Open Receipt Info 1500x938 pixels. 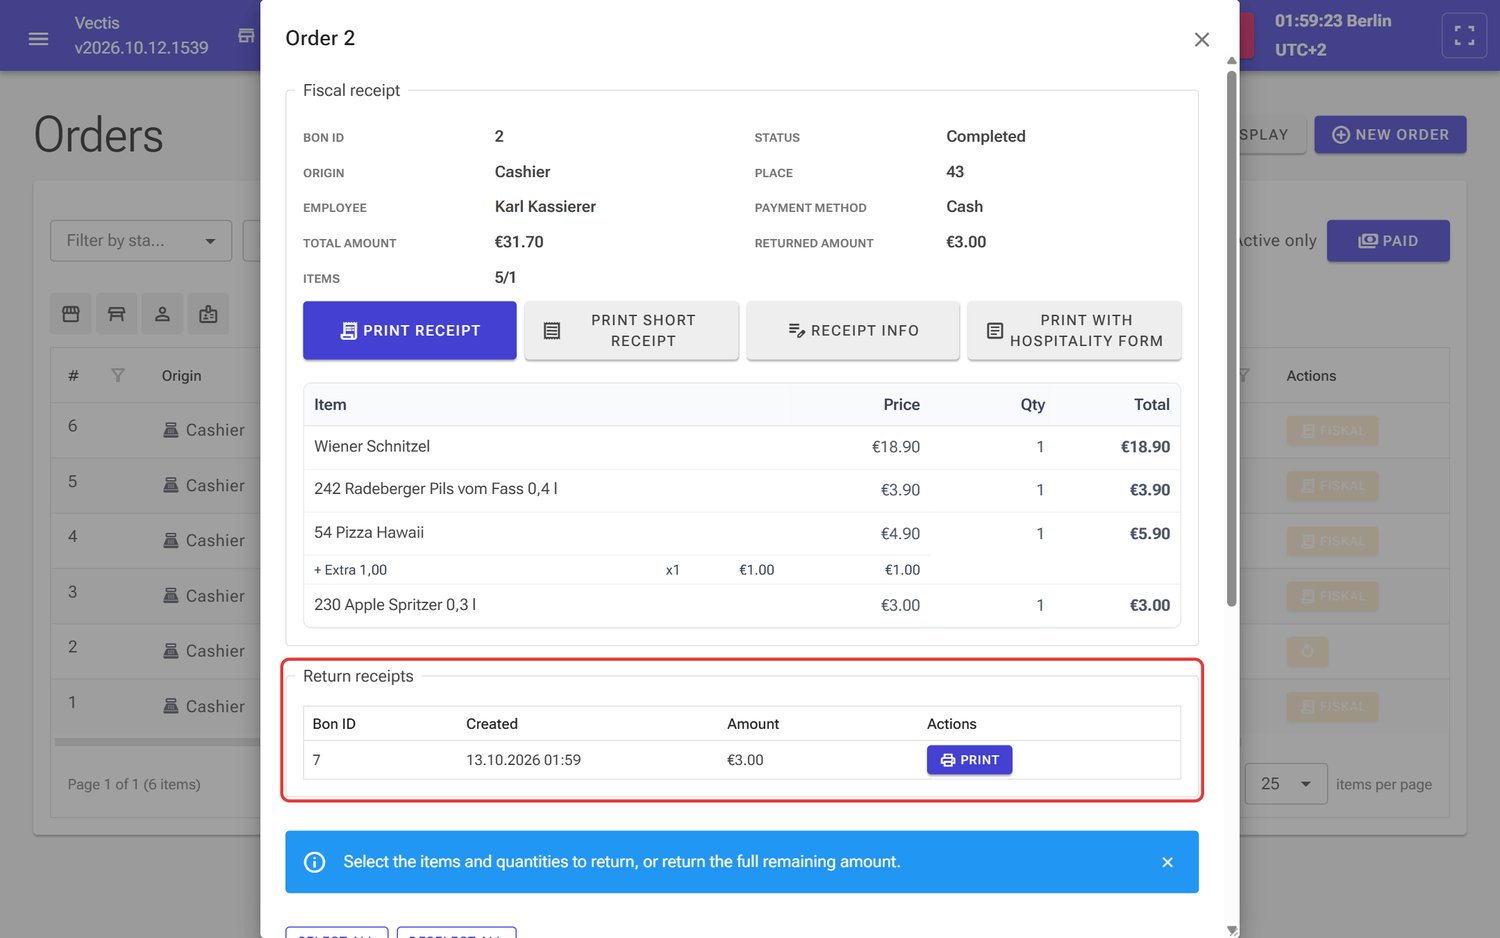853,330
